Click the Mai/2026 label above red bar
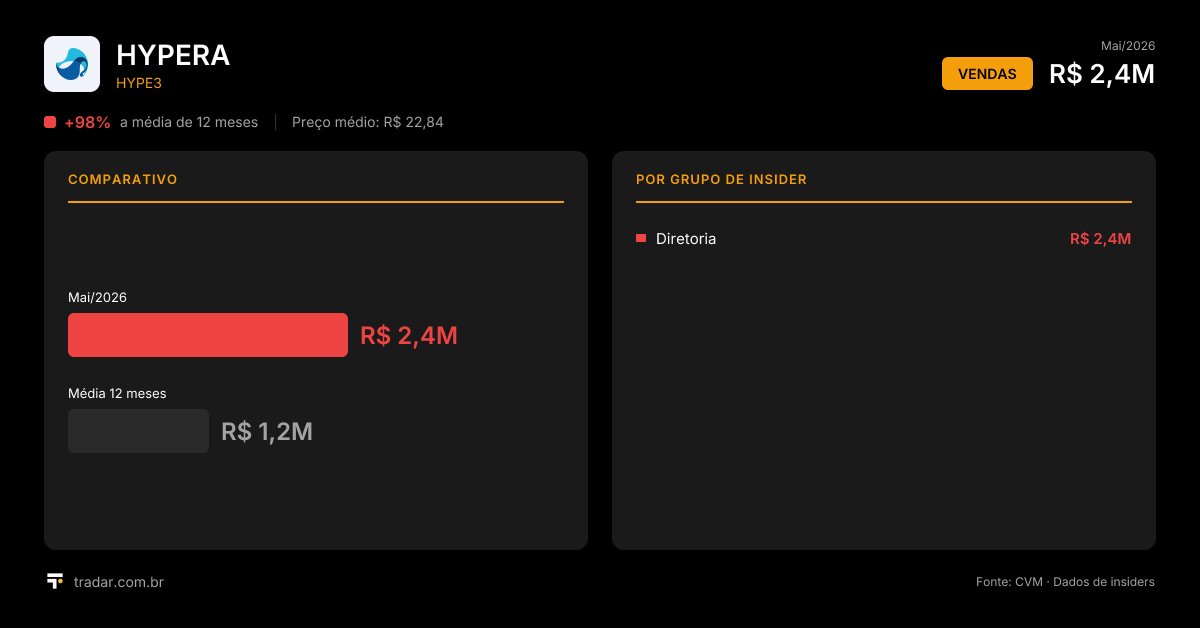 coord(97,297)
